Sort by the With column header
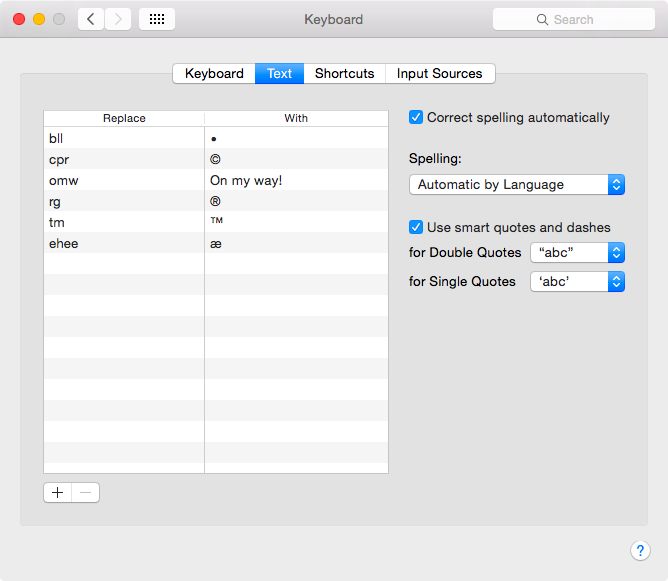 (297, 118)
